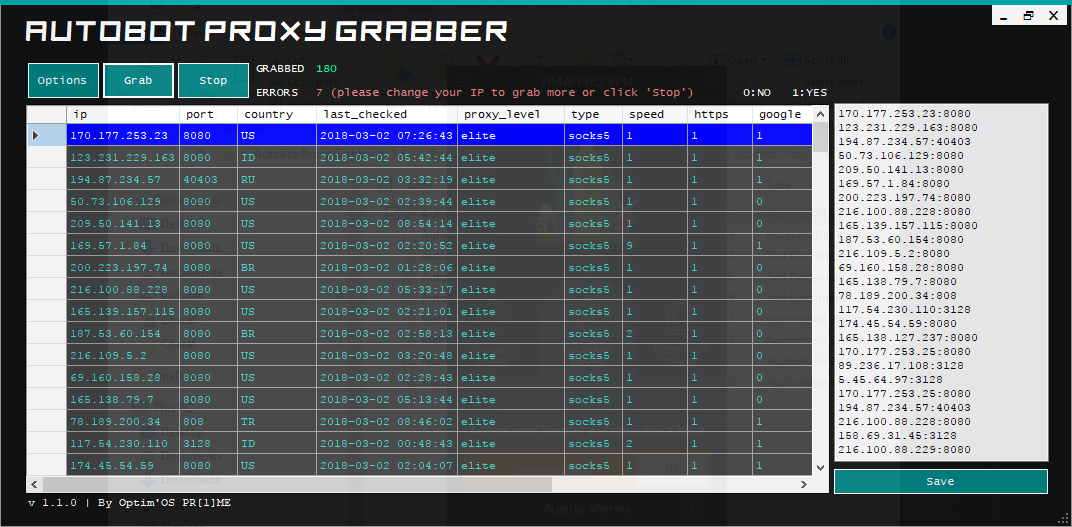Viewport: 1072px width, 527px height.
Task: Click table vertical scrollbar down arrow
Action: click(x=821, y=468)
